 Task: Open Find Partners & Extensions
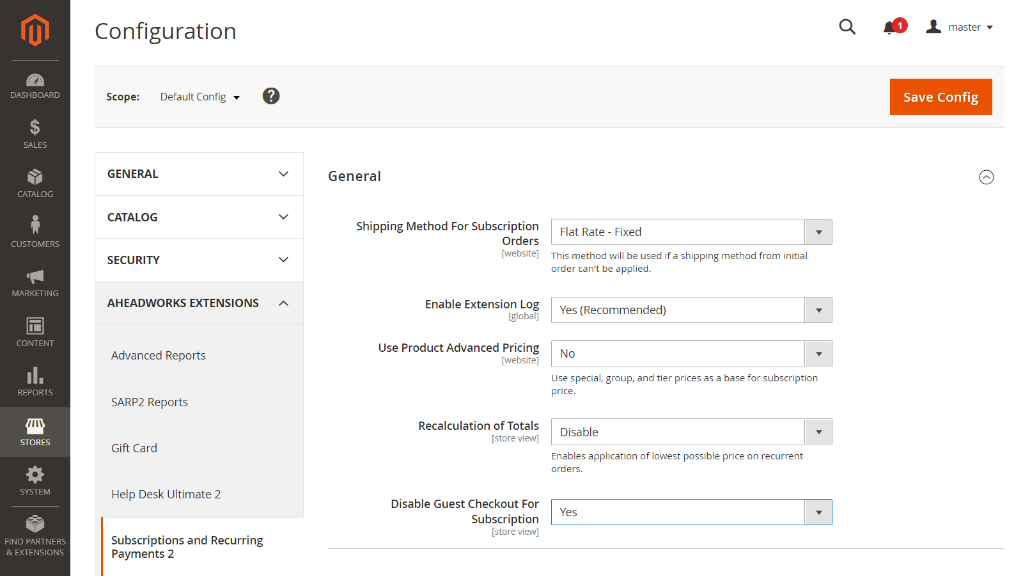click(35, 537)
